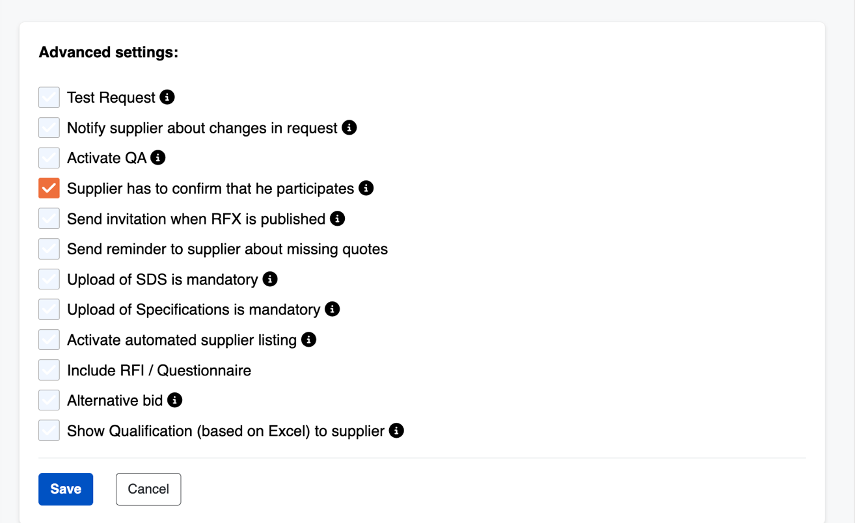
Task: Click info icon beside Send invitation when RFX published
Action: (x=337, y=219)
